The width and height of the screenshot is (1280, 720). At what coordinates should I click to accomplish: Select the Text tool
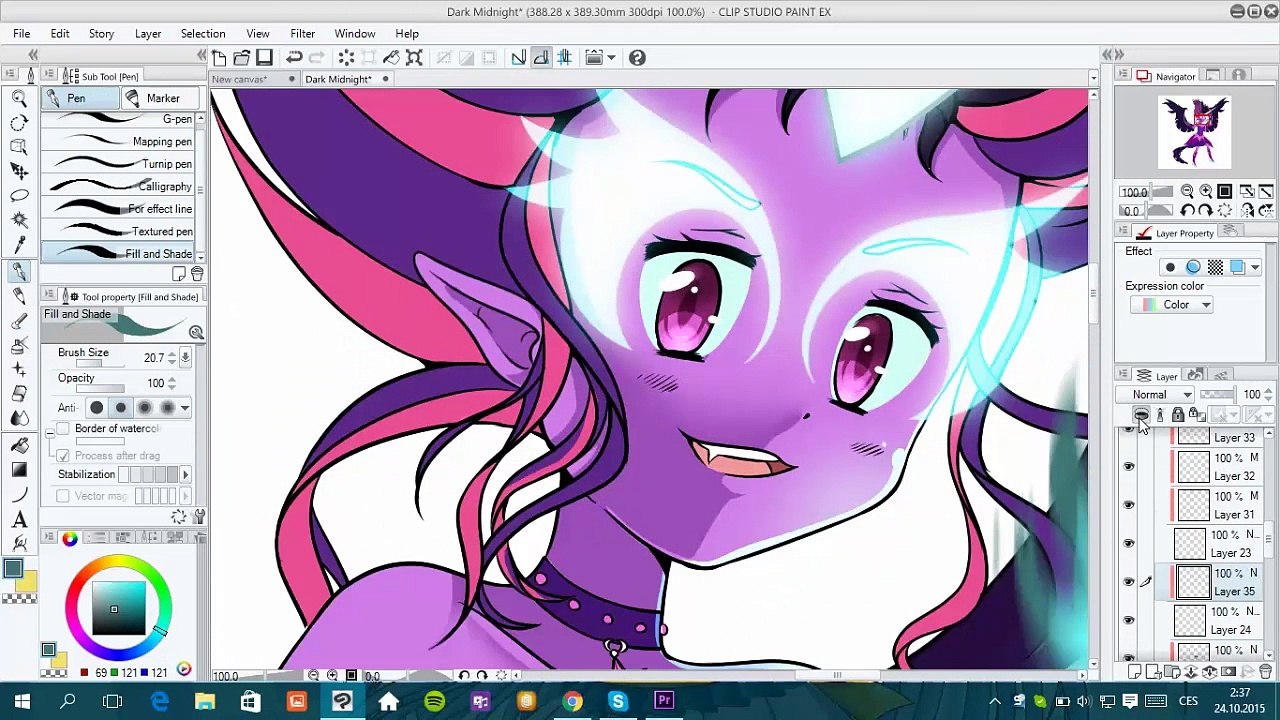(x=19, y=520)
